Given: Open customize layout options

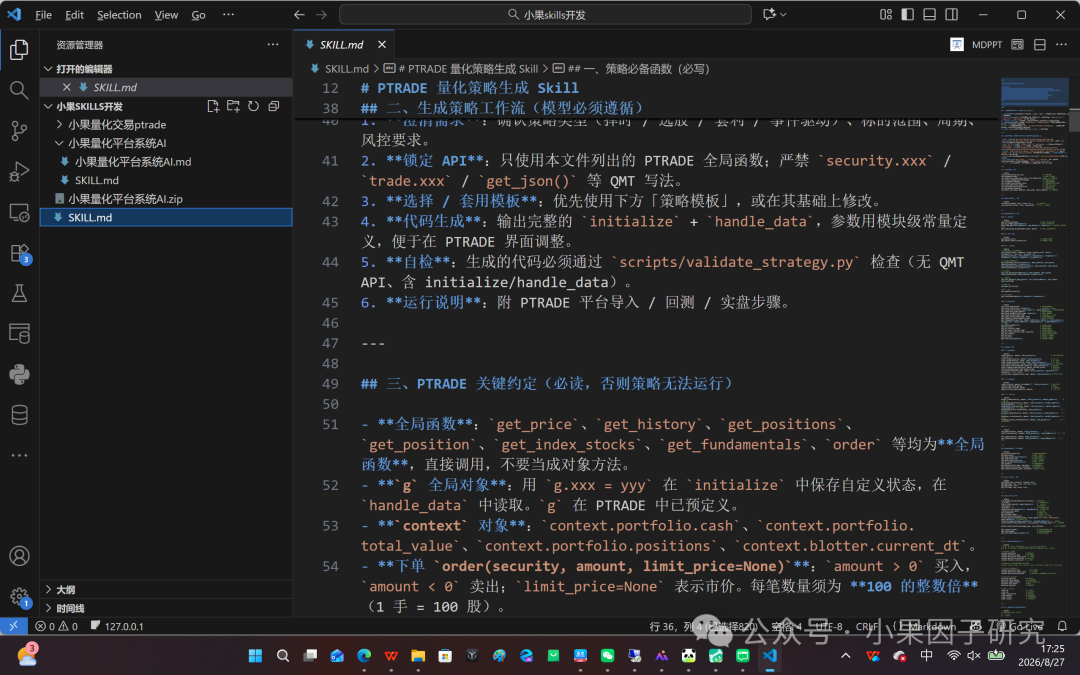Looking at the screenshot, I should coord(886,14).
